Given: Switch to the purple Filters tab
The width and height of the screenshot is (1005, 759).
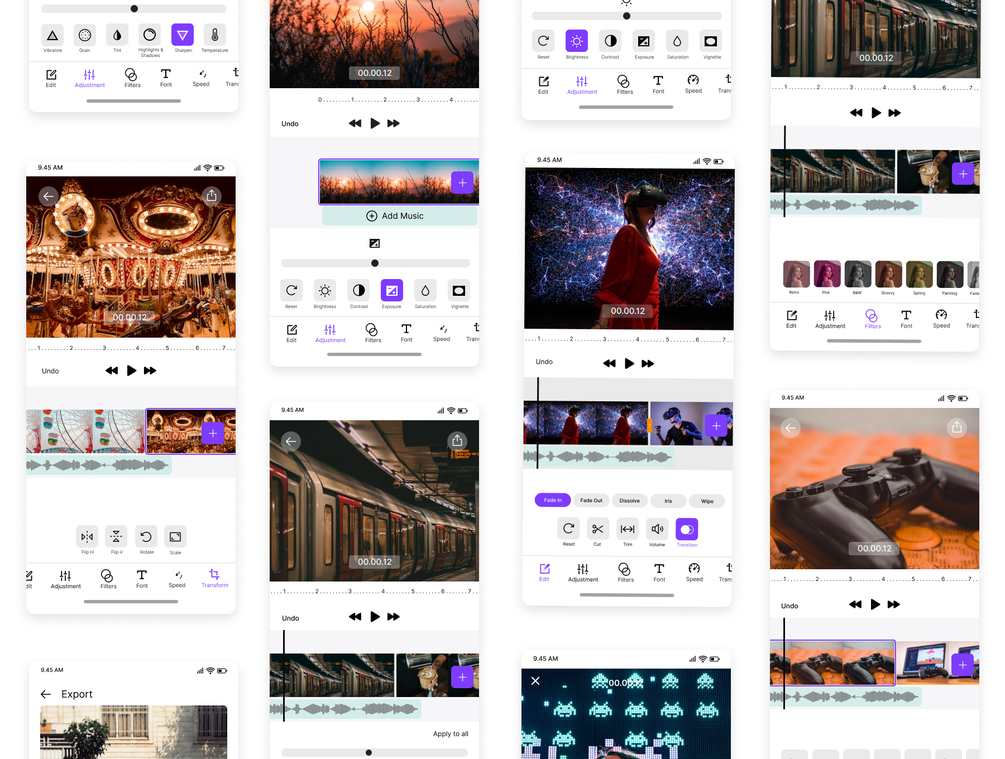Looking at the screenshot, I should (872, 319).
